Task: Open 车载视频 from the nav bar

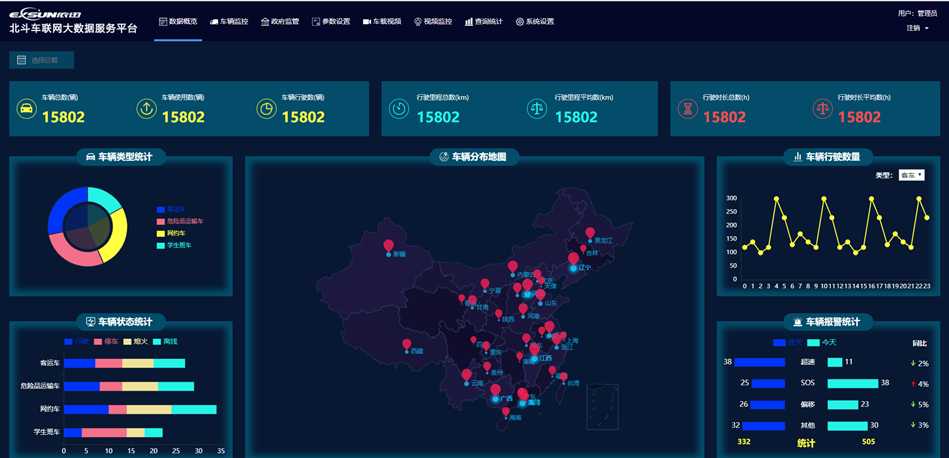Action: 382,21
